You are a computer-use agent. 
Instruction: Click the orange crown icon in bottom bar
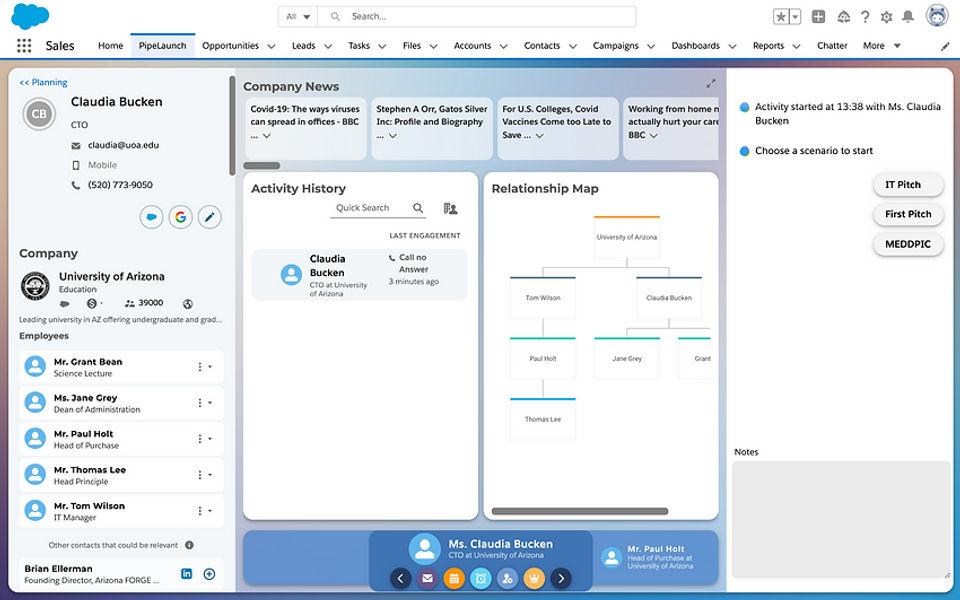534,578
